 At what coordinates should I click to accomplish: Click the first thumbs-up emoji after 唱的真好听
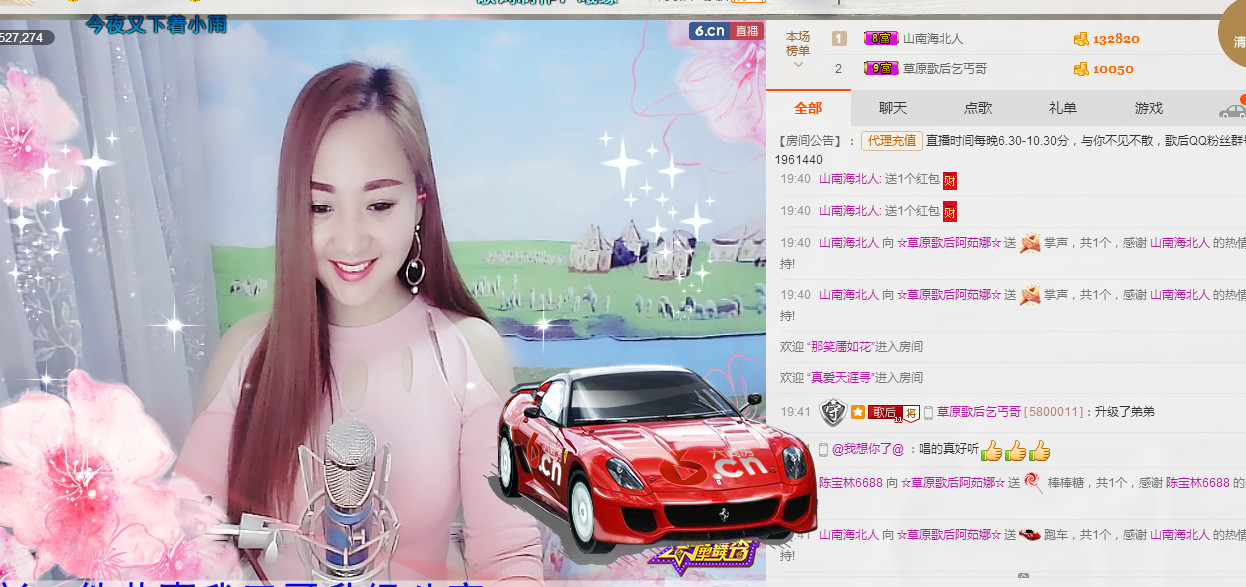click(x=991, y=450)
